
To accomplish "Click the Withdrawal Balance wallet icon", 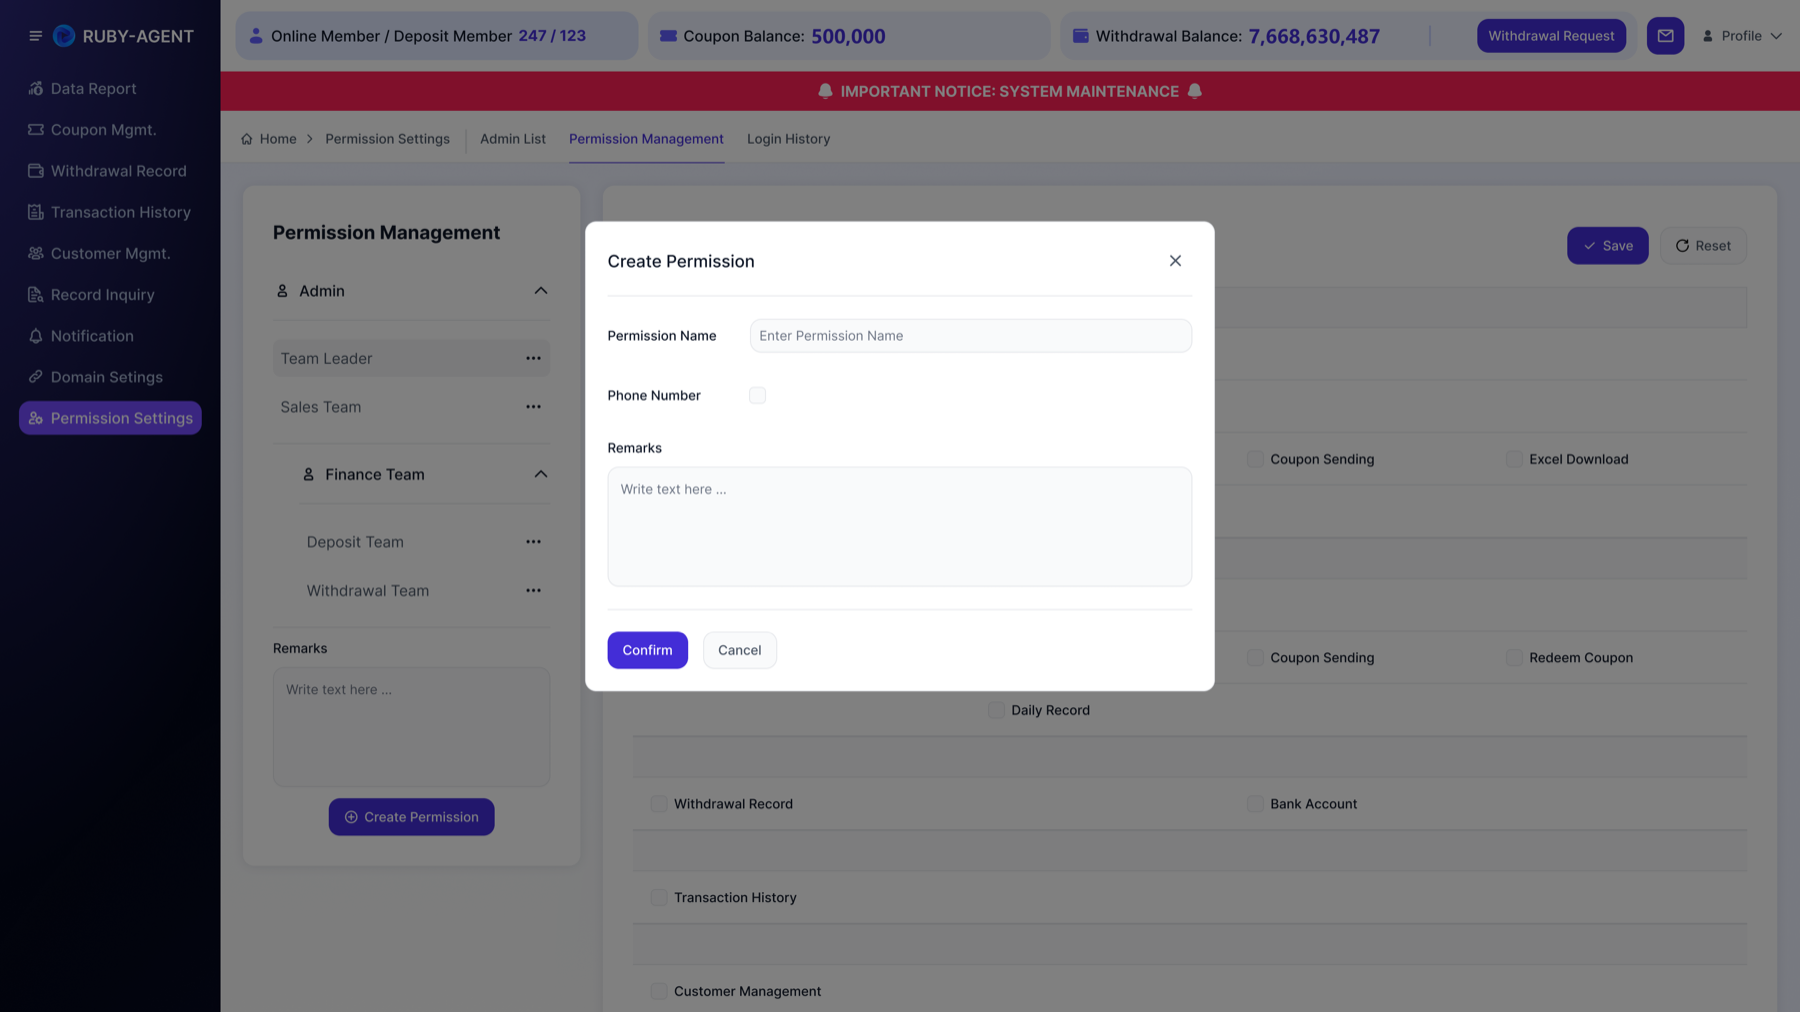I will pos(1081,36).
